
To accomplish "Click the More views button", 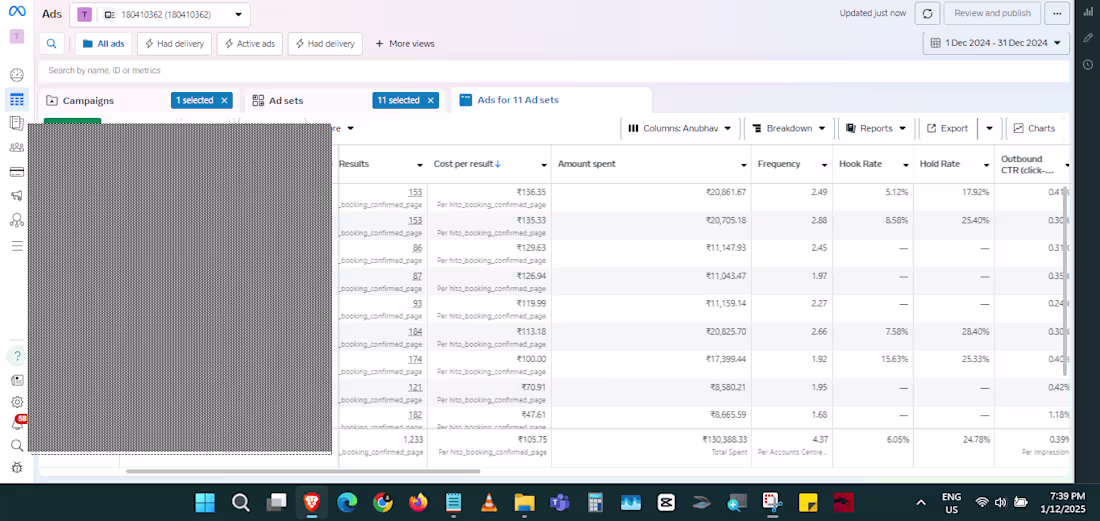I will tap(405, 44).
